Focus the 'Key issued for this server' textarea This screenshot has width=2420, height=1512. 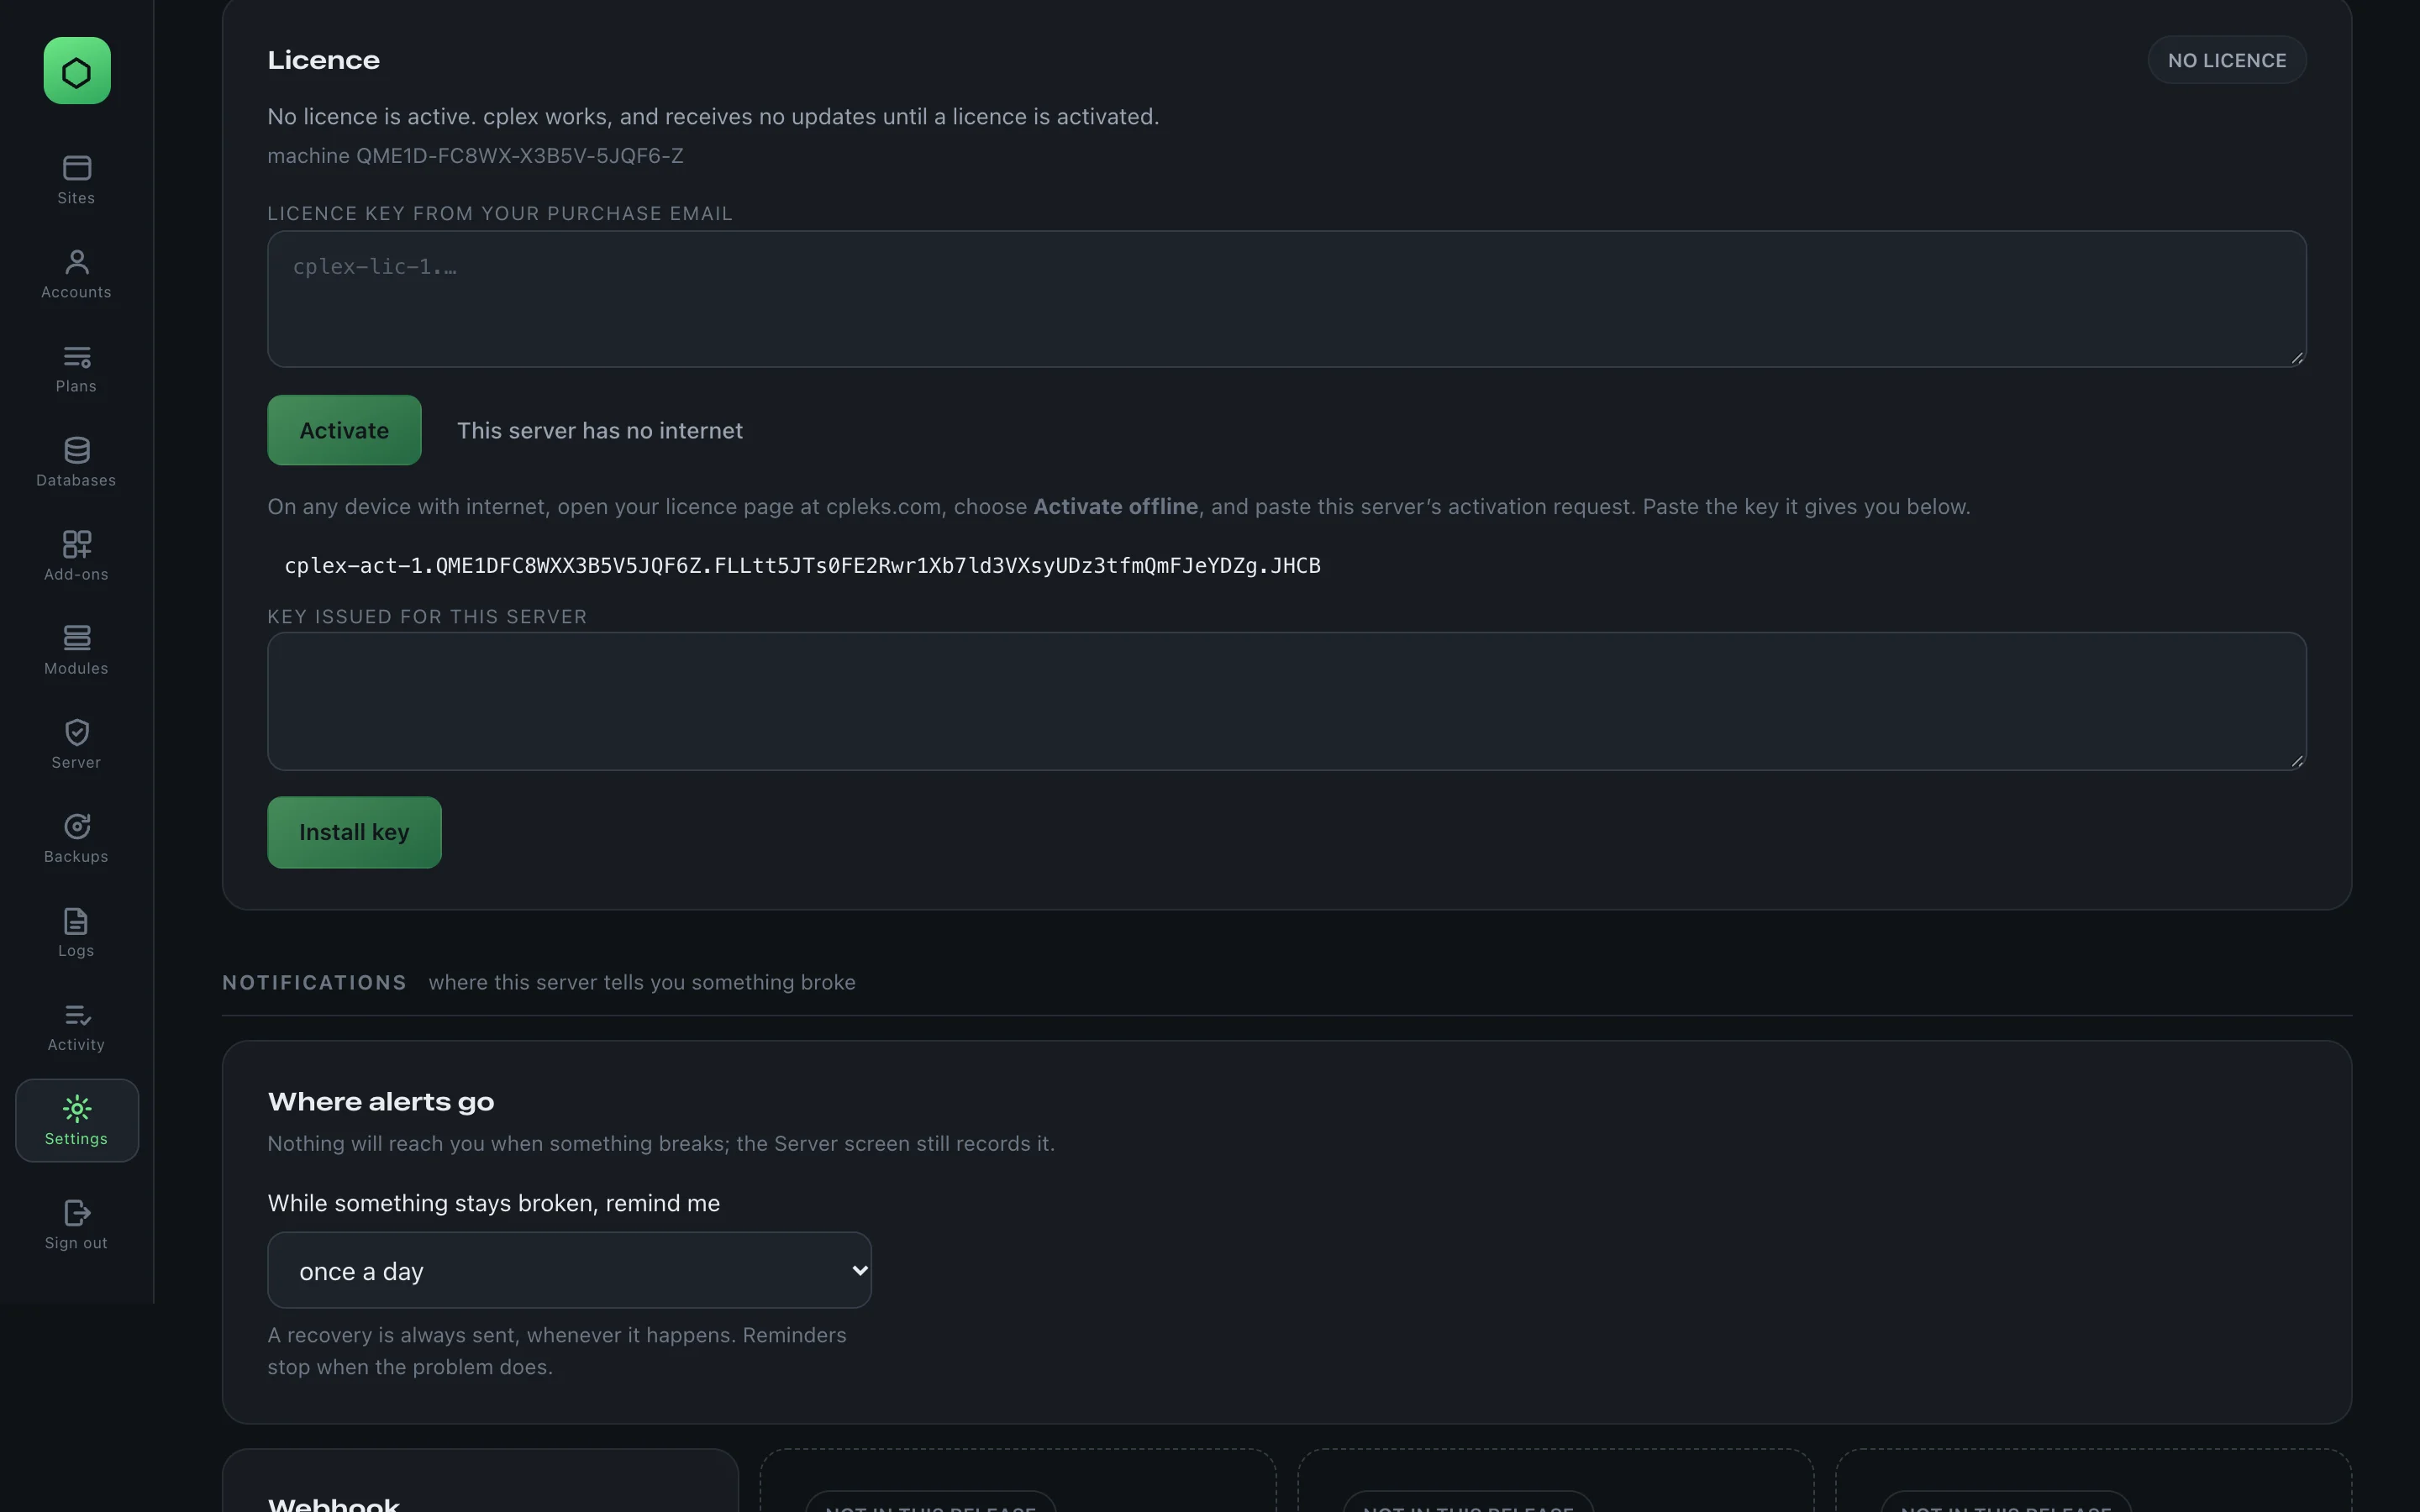click(x=1286, y=701)
